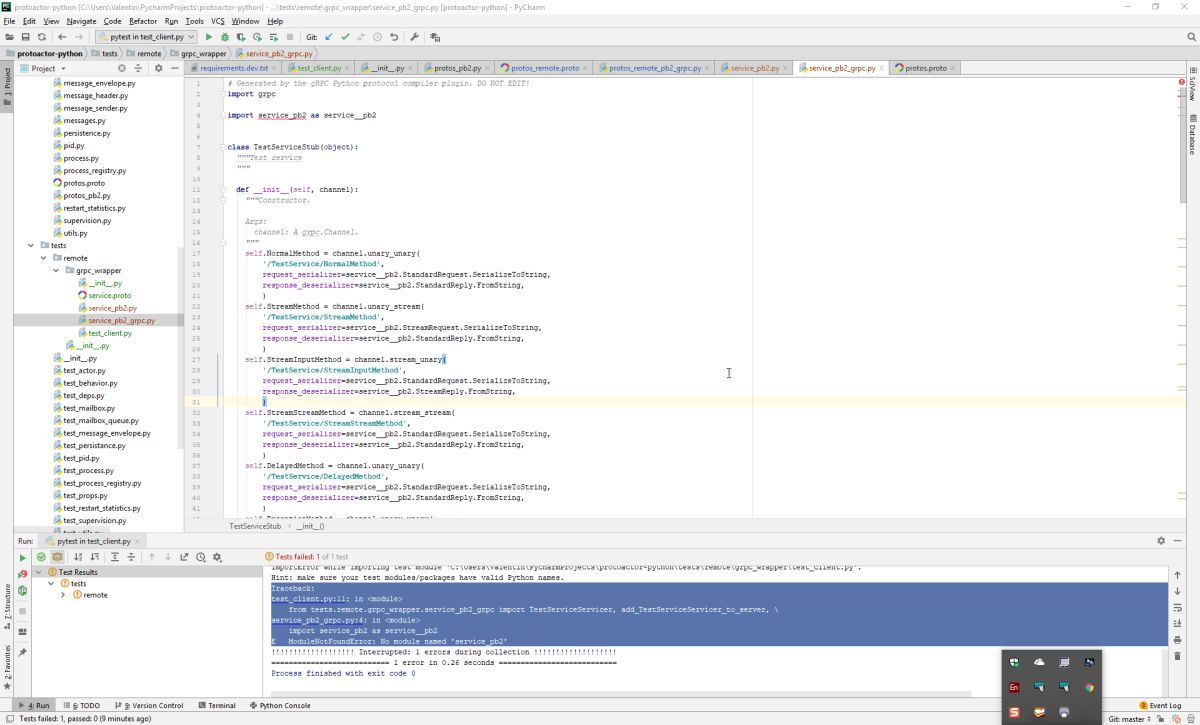This screenshot has height=725, width=1200.
Task: Open test history clock icon
Action: coord(201,557)
